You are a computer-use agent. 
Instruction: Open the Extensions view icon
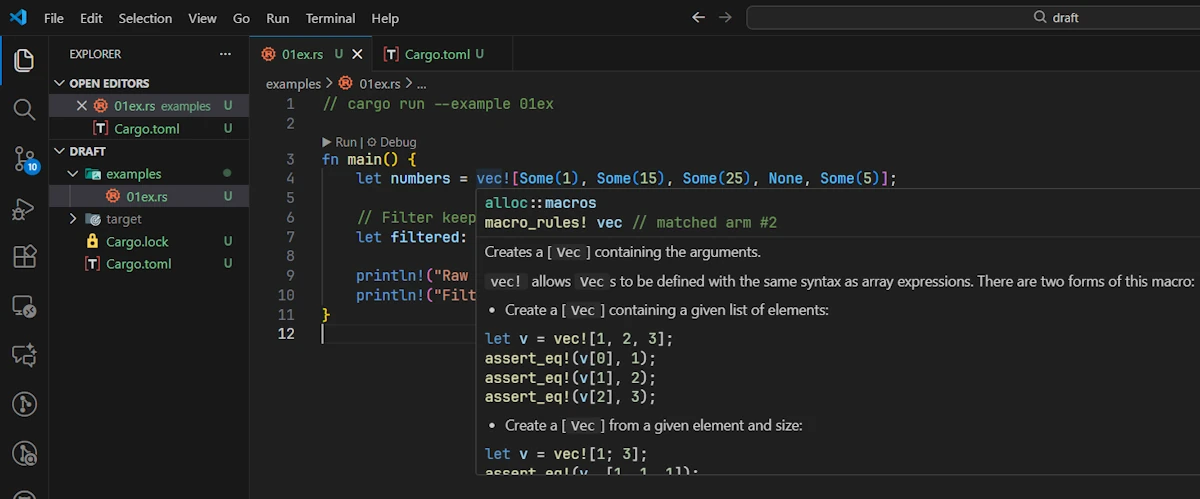24,257
